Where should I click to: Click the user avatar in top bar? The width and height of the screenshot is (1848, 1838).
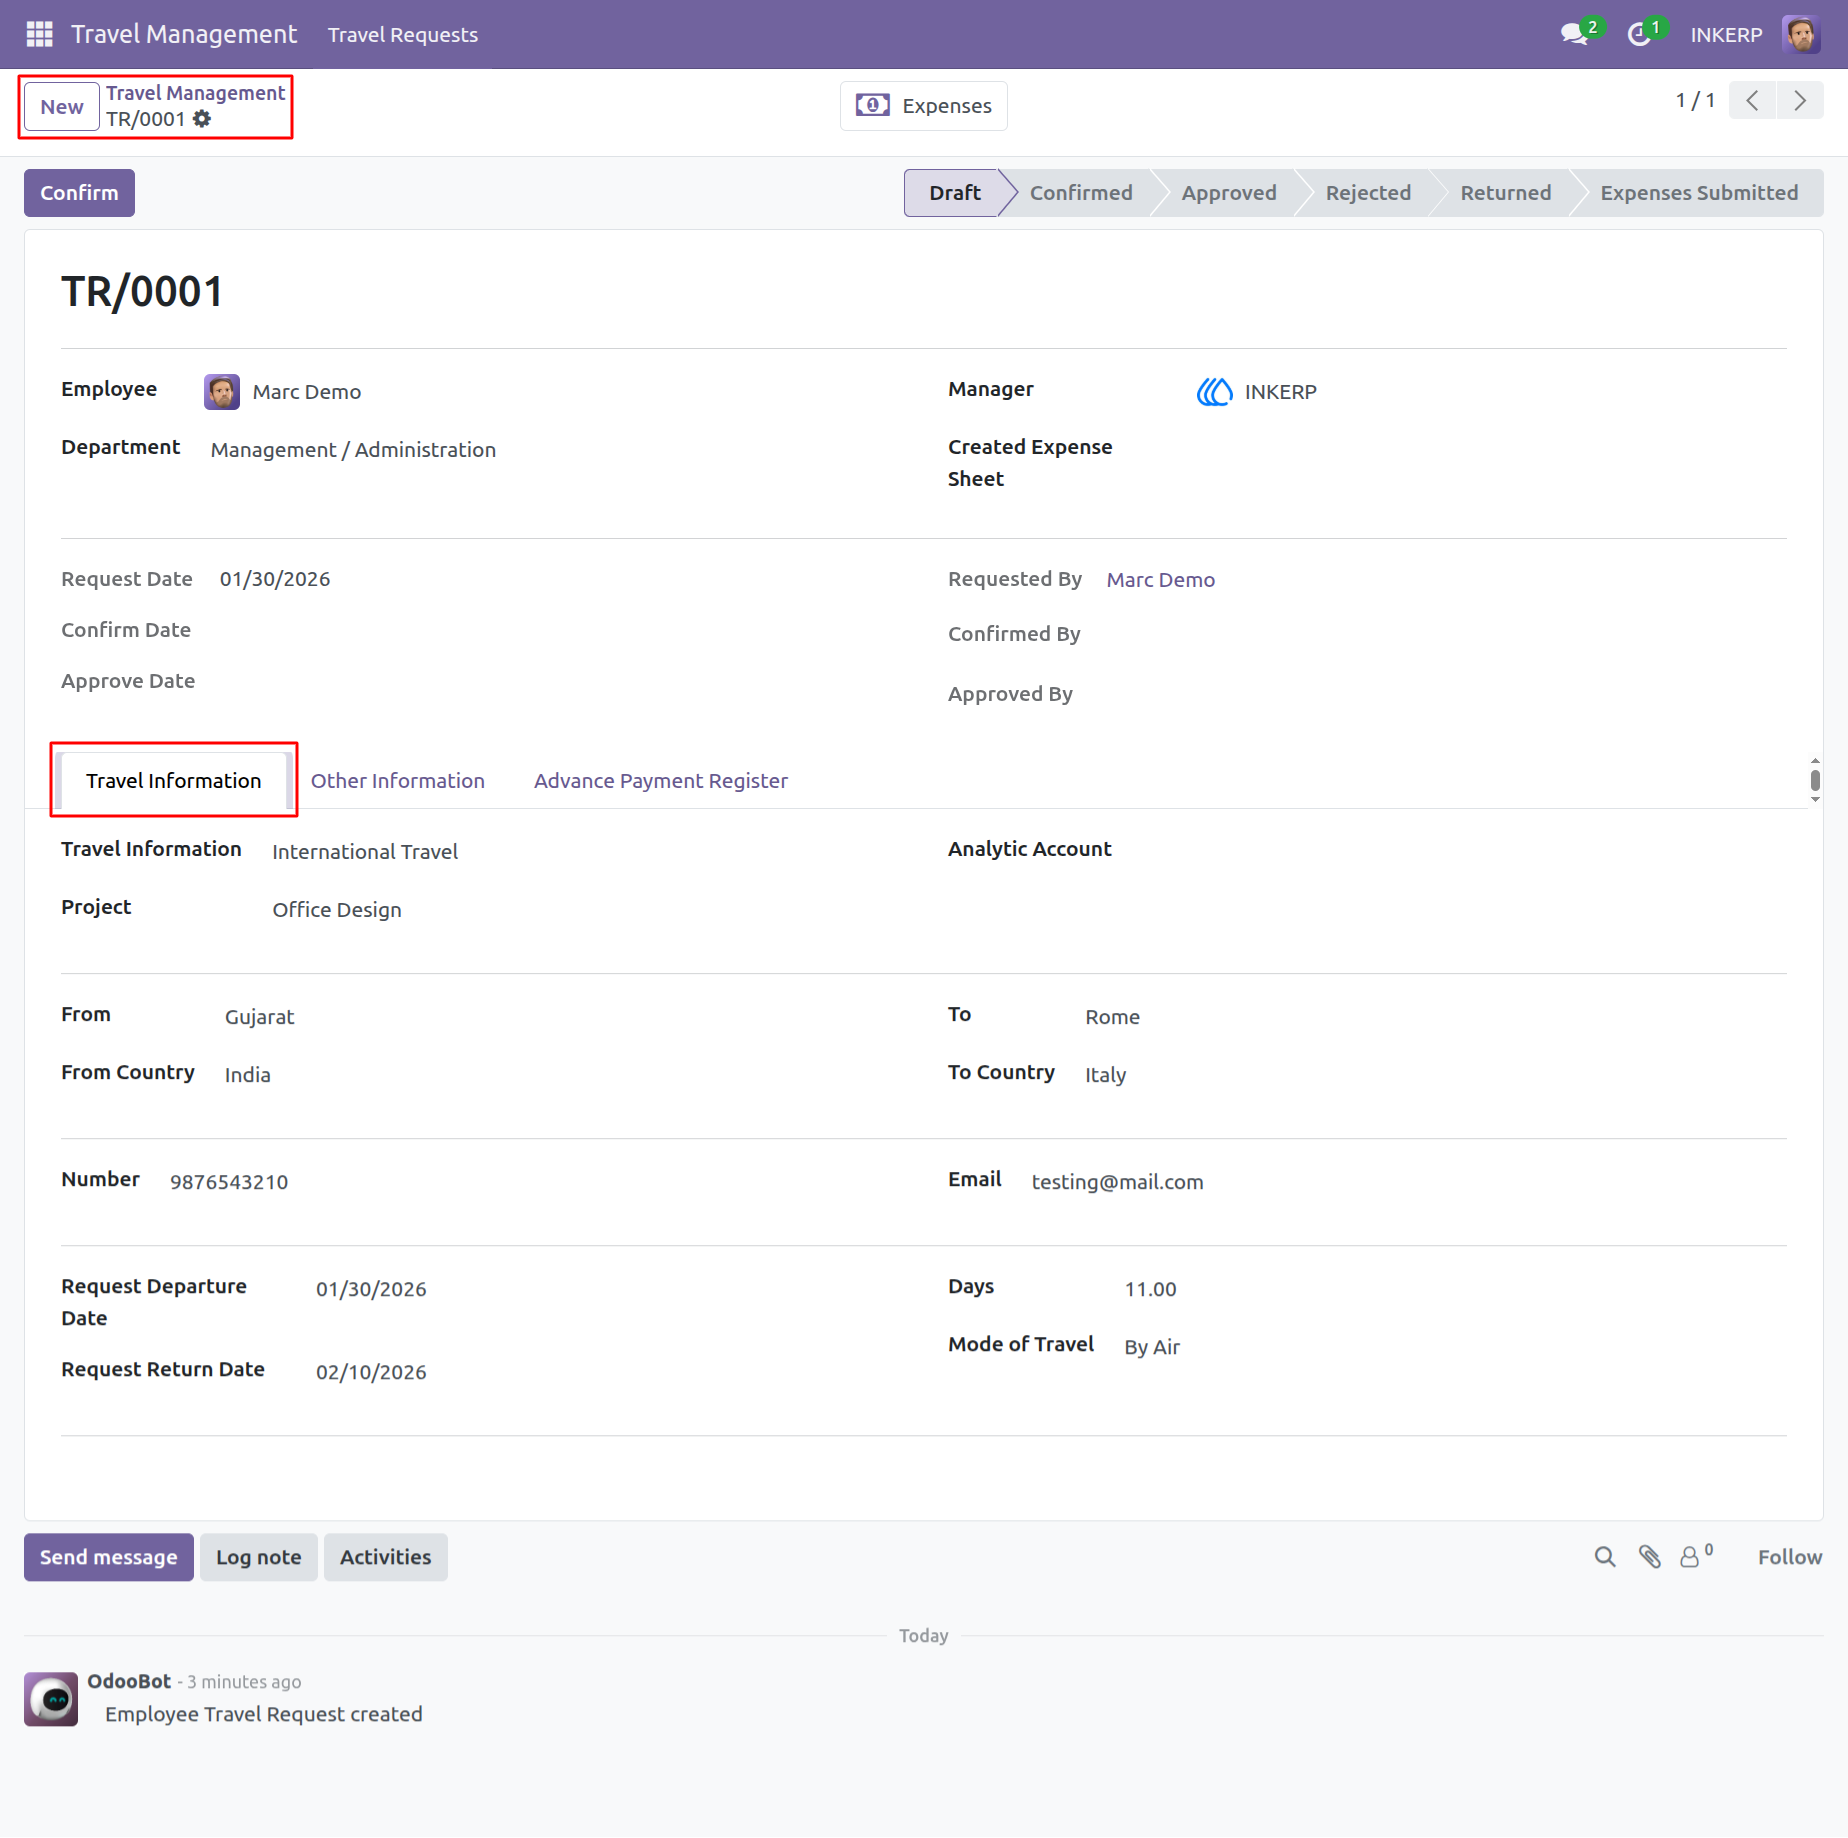pos(1801,34)
